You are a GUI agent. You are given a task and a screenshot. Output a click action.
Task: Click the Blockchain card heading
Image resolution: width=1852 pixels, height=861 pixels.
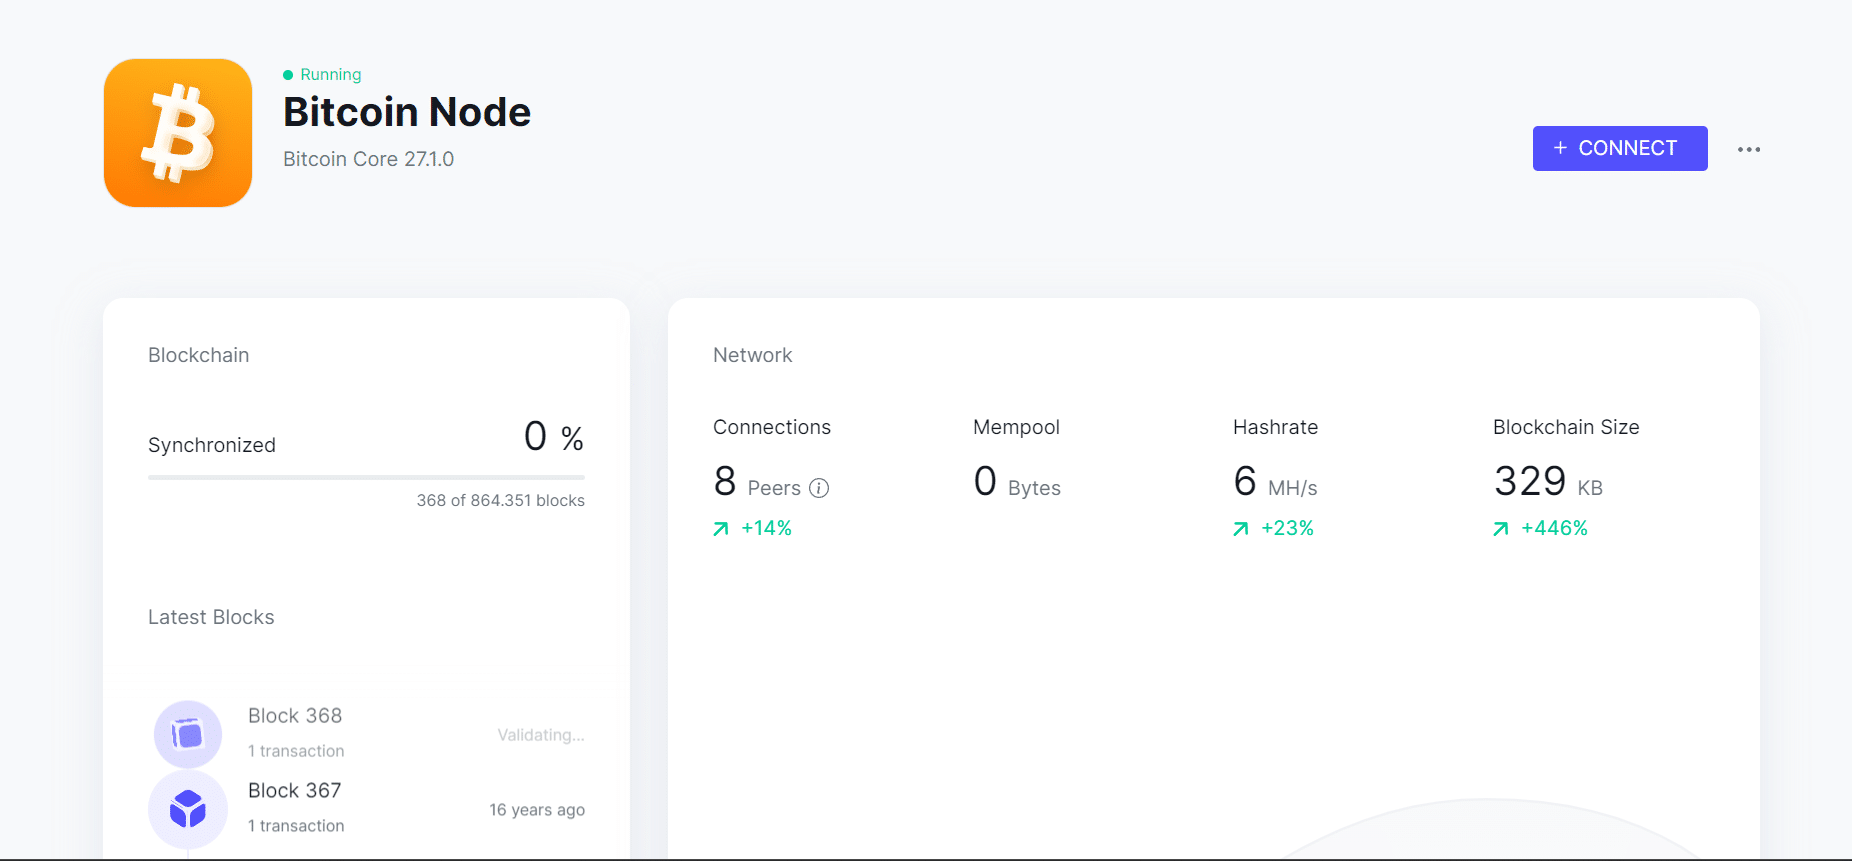tap(199, 355)
